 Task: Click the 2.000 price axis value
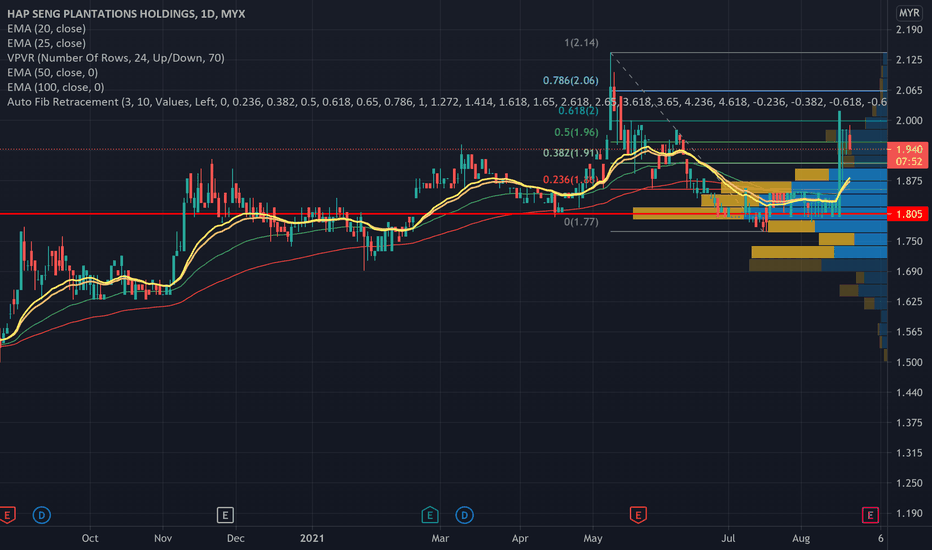click(909, 121)
